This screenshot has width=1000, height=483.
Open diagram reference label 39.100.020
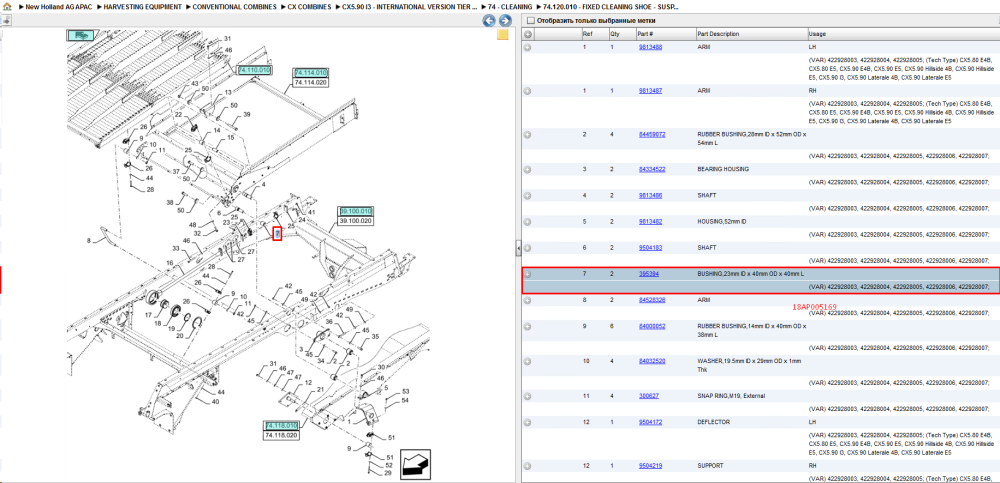pyautogui.click(x=356, y=221)
